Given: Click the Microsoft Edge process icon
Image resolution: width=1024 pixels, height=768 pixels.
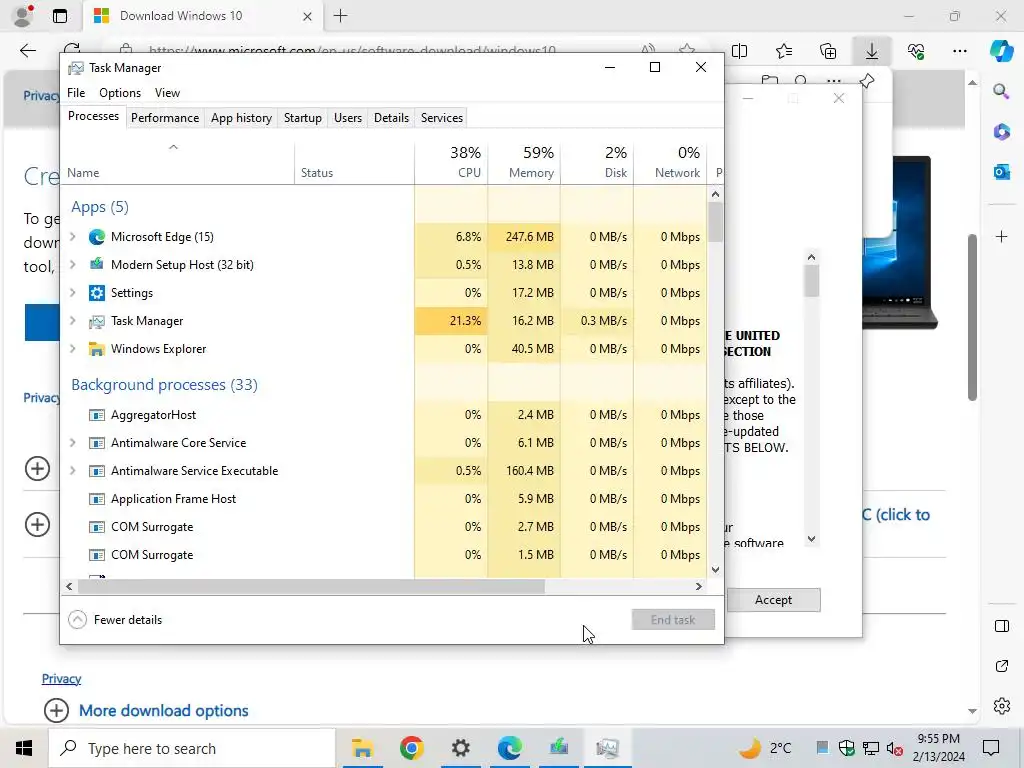Looking at the screenshot, I should click(97, 236).
